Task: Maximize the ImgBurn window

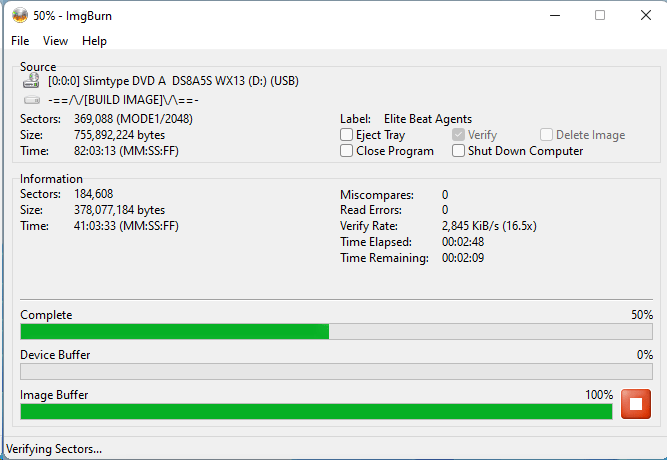Action: click(x=600, y=16)
